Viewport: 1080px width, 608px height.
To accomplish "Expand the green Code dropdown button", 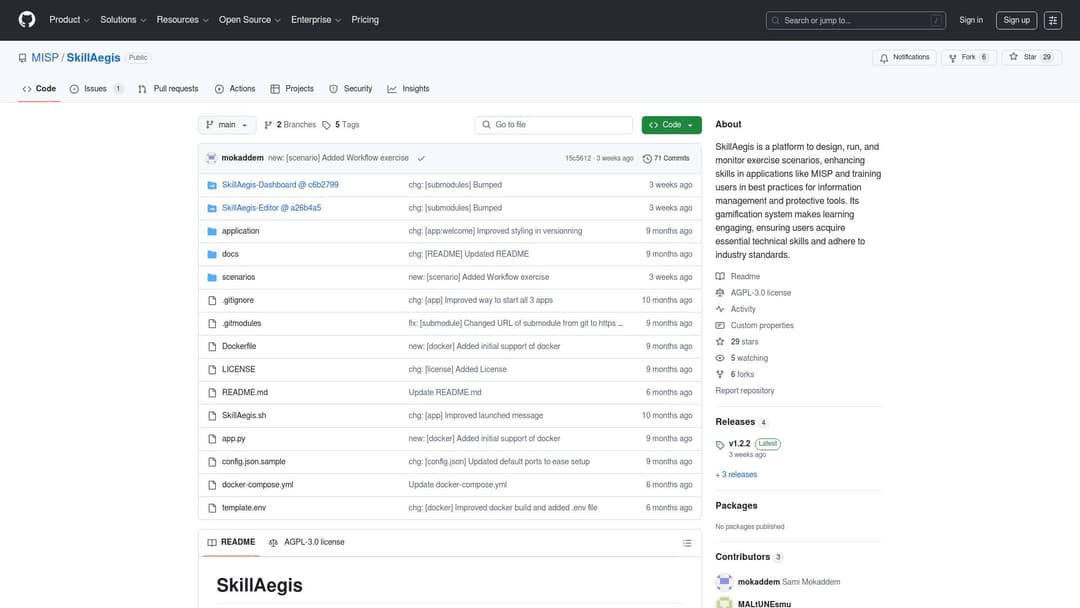I will [x=671, y=125].
